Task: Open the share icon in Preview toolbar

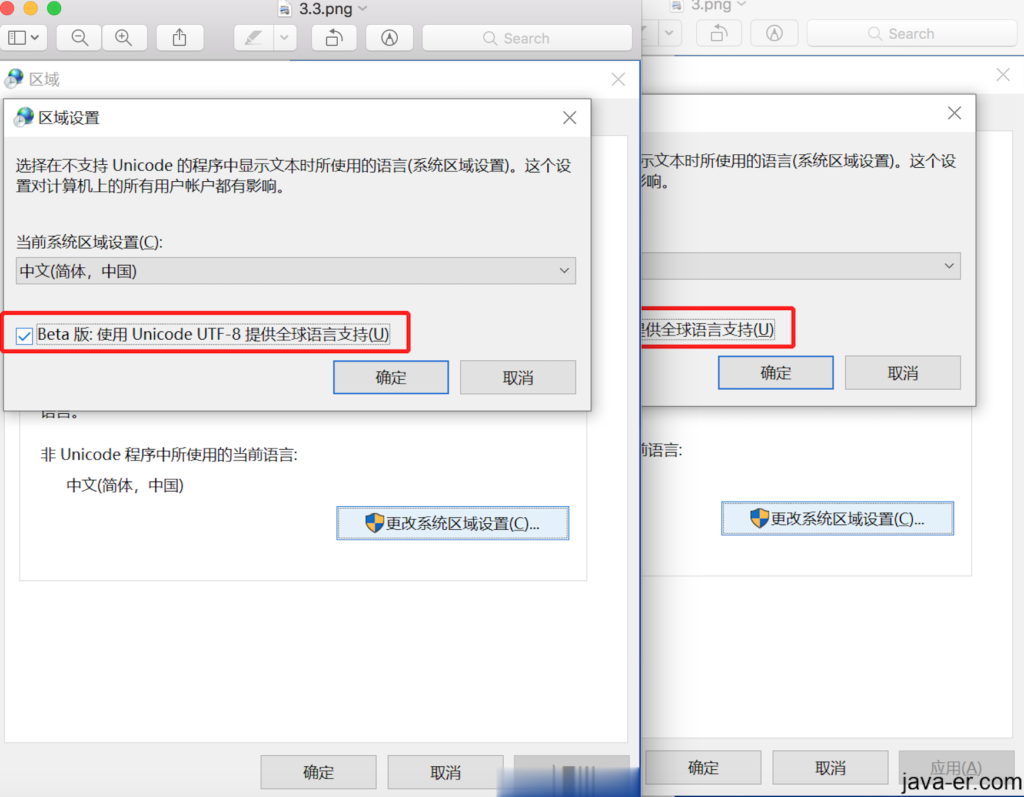Action: pyautogui.click(x=180, y=38)
